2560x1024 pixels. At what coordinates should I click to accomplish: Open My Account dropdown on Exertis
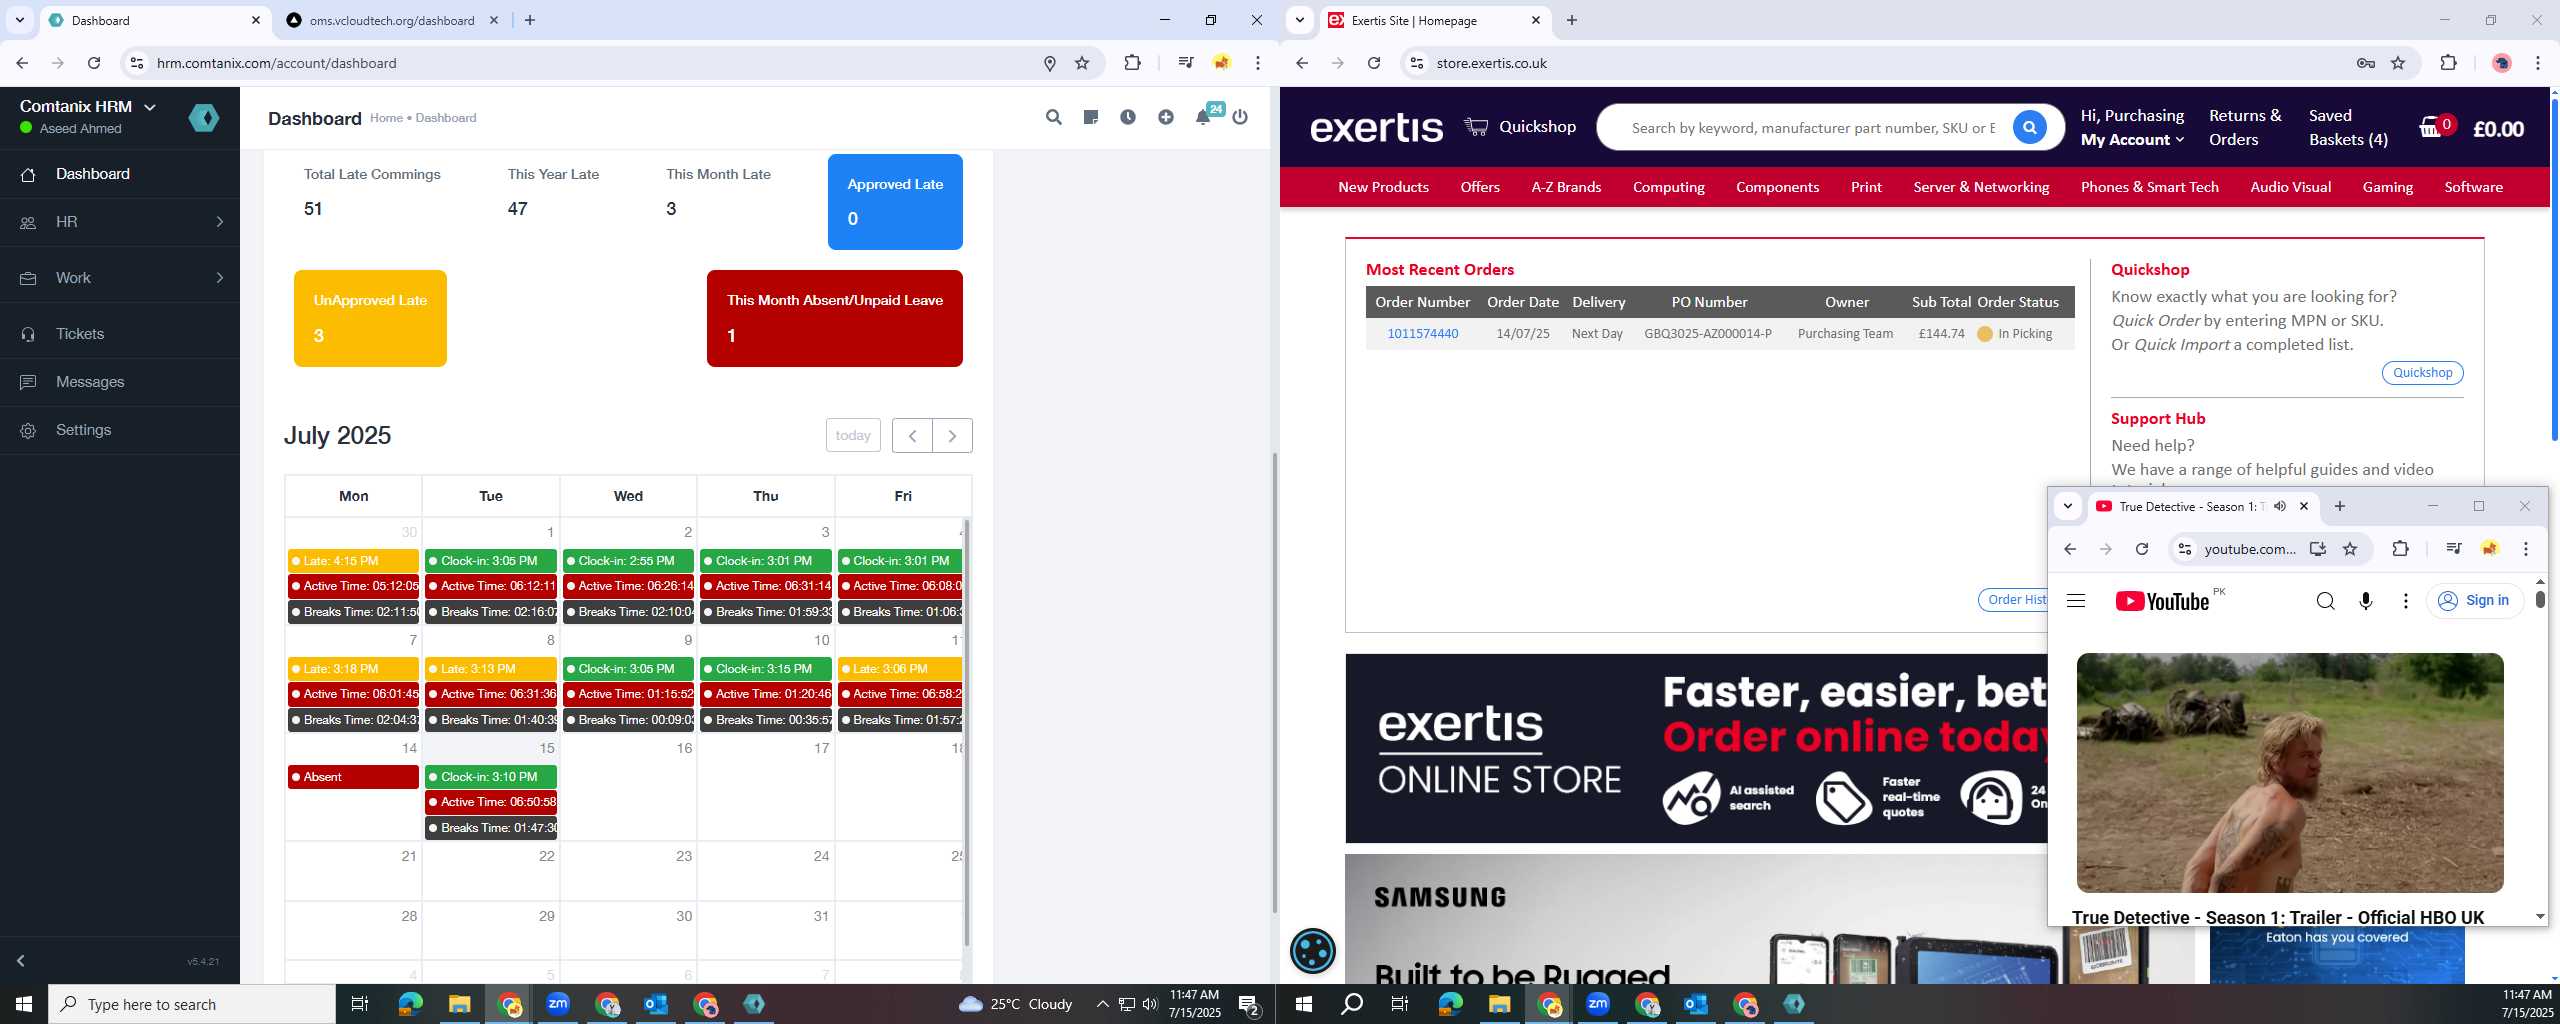point(2132,140)
